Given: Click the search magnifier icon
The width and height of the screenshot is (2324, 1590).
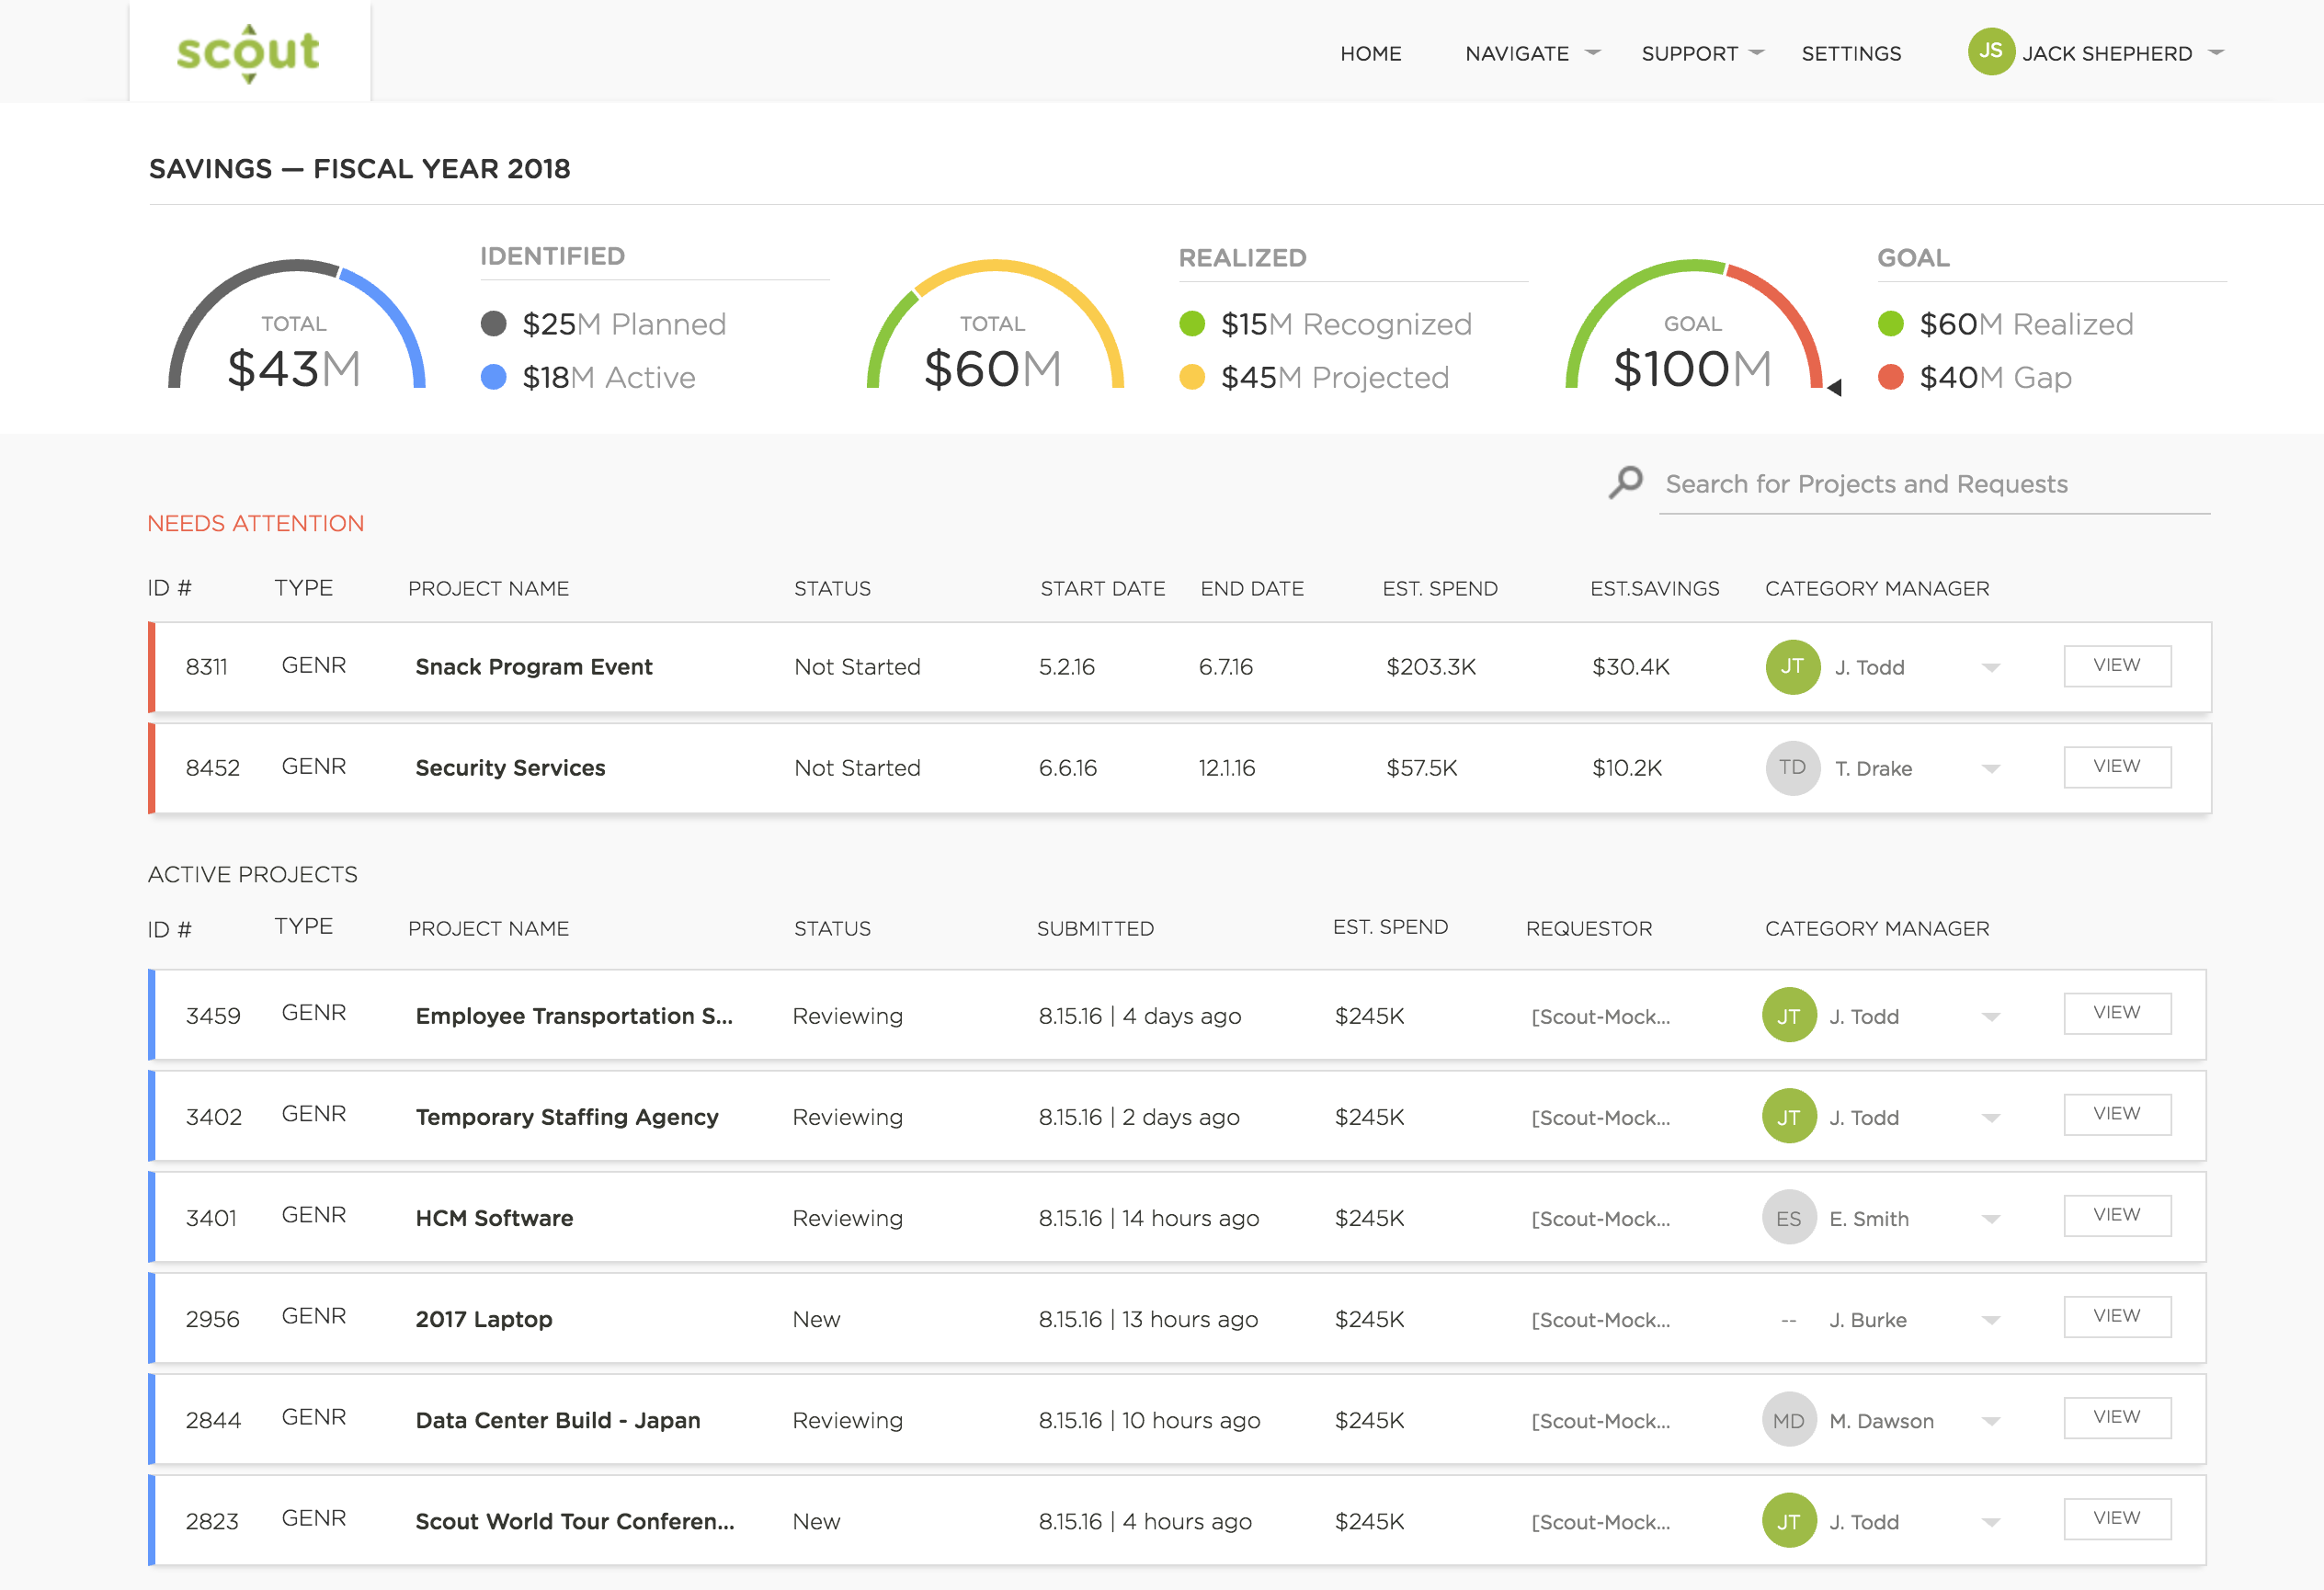Looking at the screenshot, I should coord(1625,482).
